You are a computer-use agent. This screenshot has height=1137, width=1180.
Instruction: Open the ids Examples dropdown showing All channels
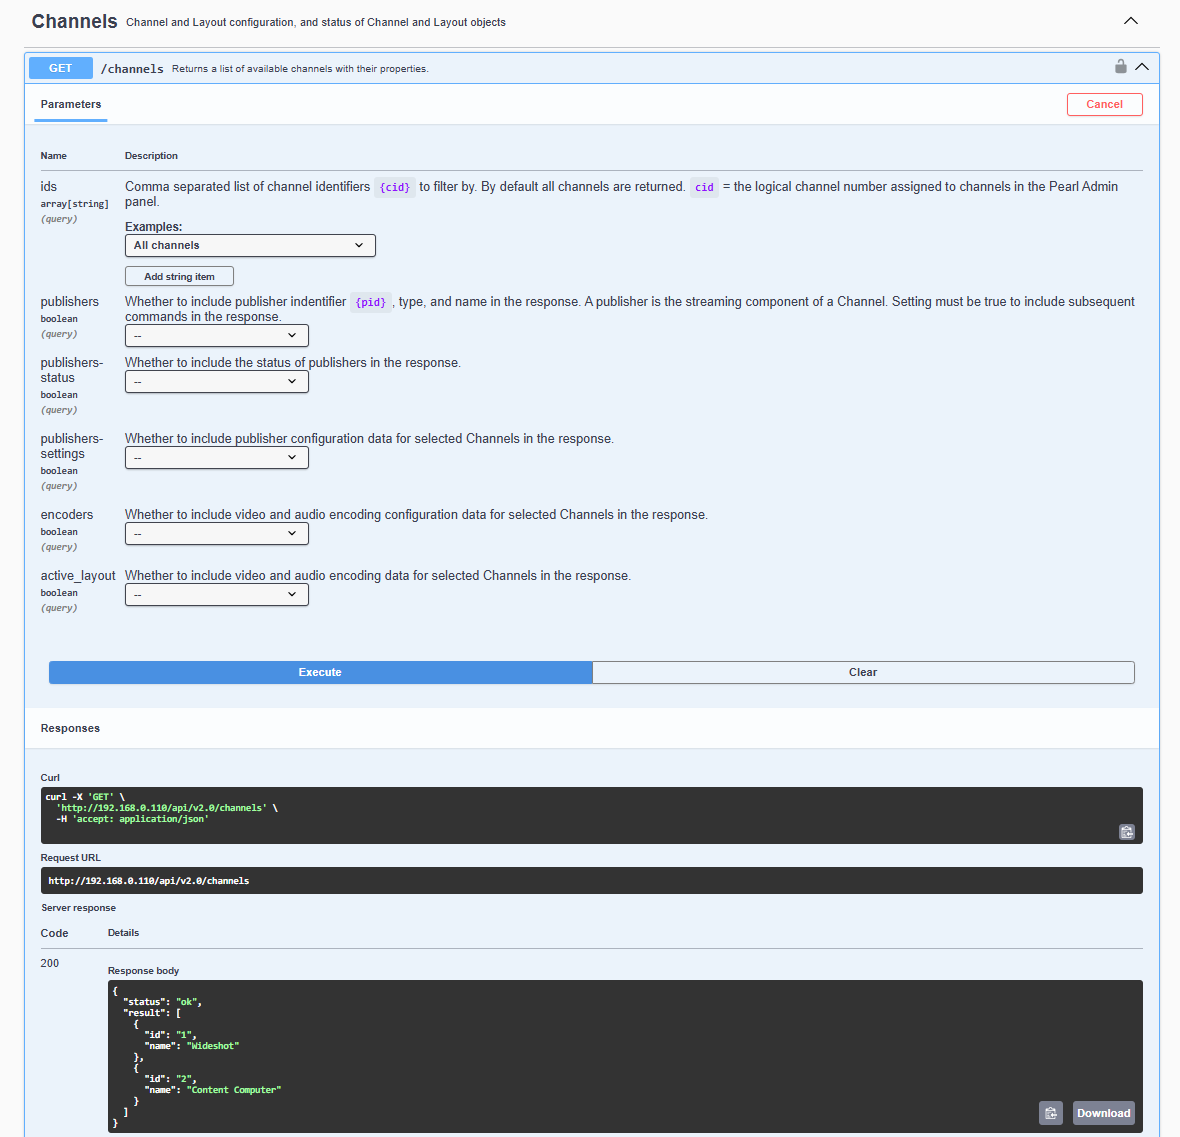(249, 245)
